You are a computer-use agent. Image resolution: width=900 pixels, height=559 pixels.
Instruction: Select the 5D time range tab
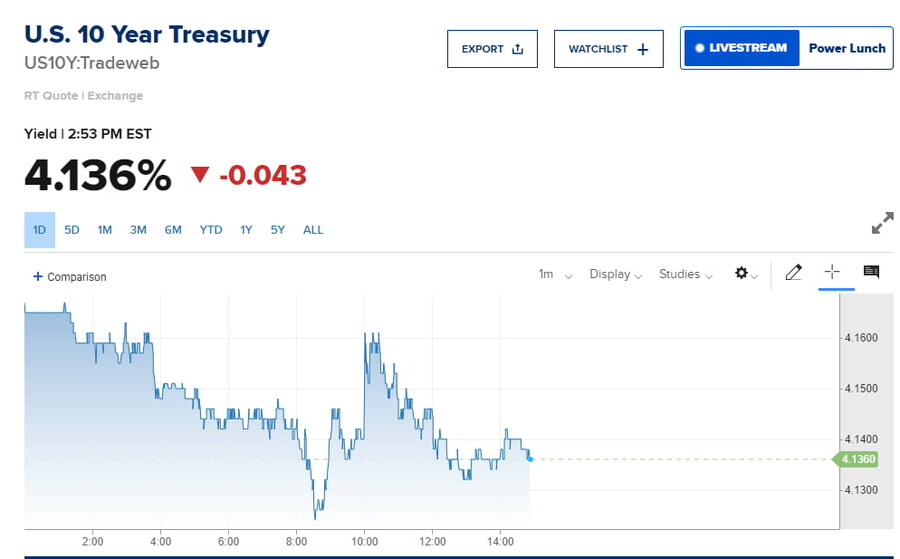pyautogui.click(x=72, y=230)
